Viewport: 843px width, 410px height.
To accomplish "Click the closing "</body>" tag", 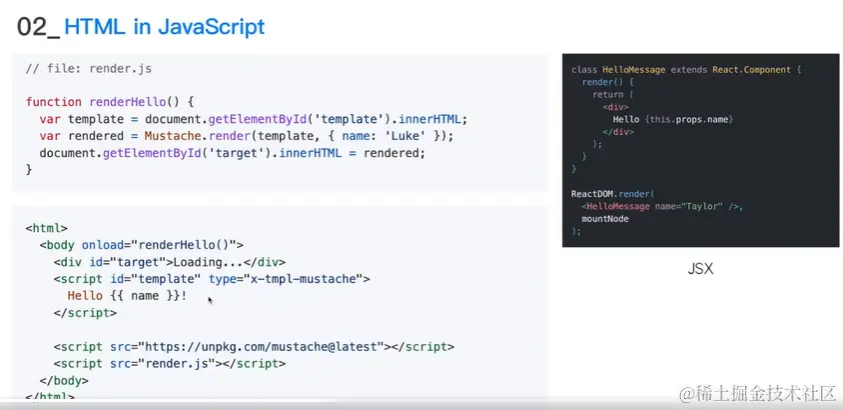I will pos(64,380).
